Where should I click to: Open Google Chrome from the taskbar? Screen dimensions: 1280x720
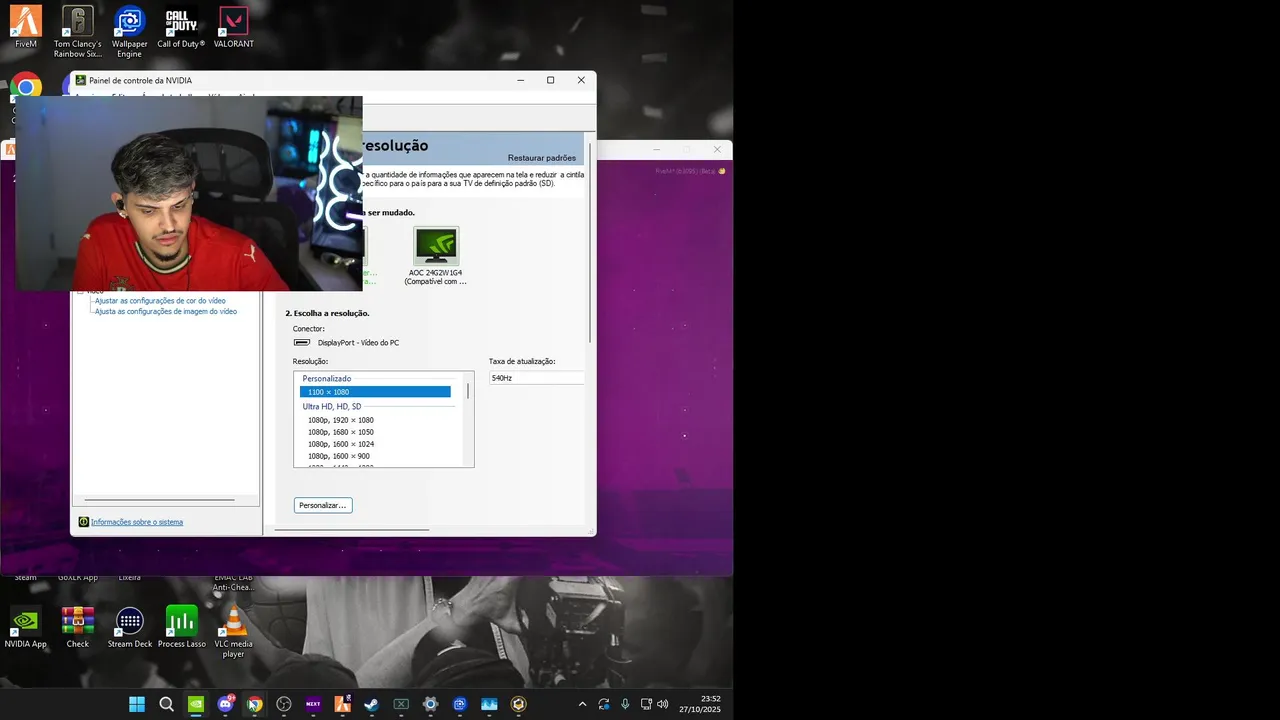[x=254, y=704]
